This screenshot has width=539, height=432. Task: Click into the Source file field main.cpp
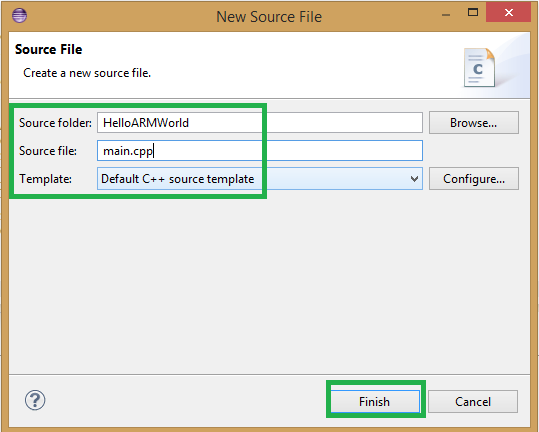pyautogui.click(x=260, y=151)
